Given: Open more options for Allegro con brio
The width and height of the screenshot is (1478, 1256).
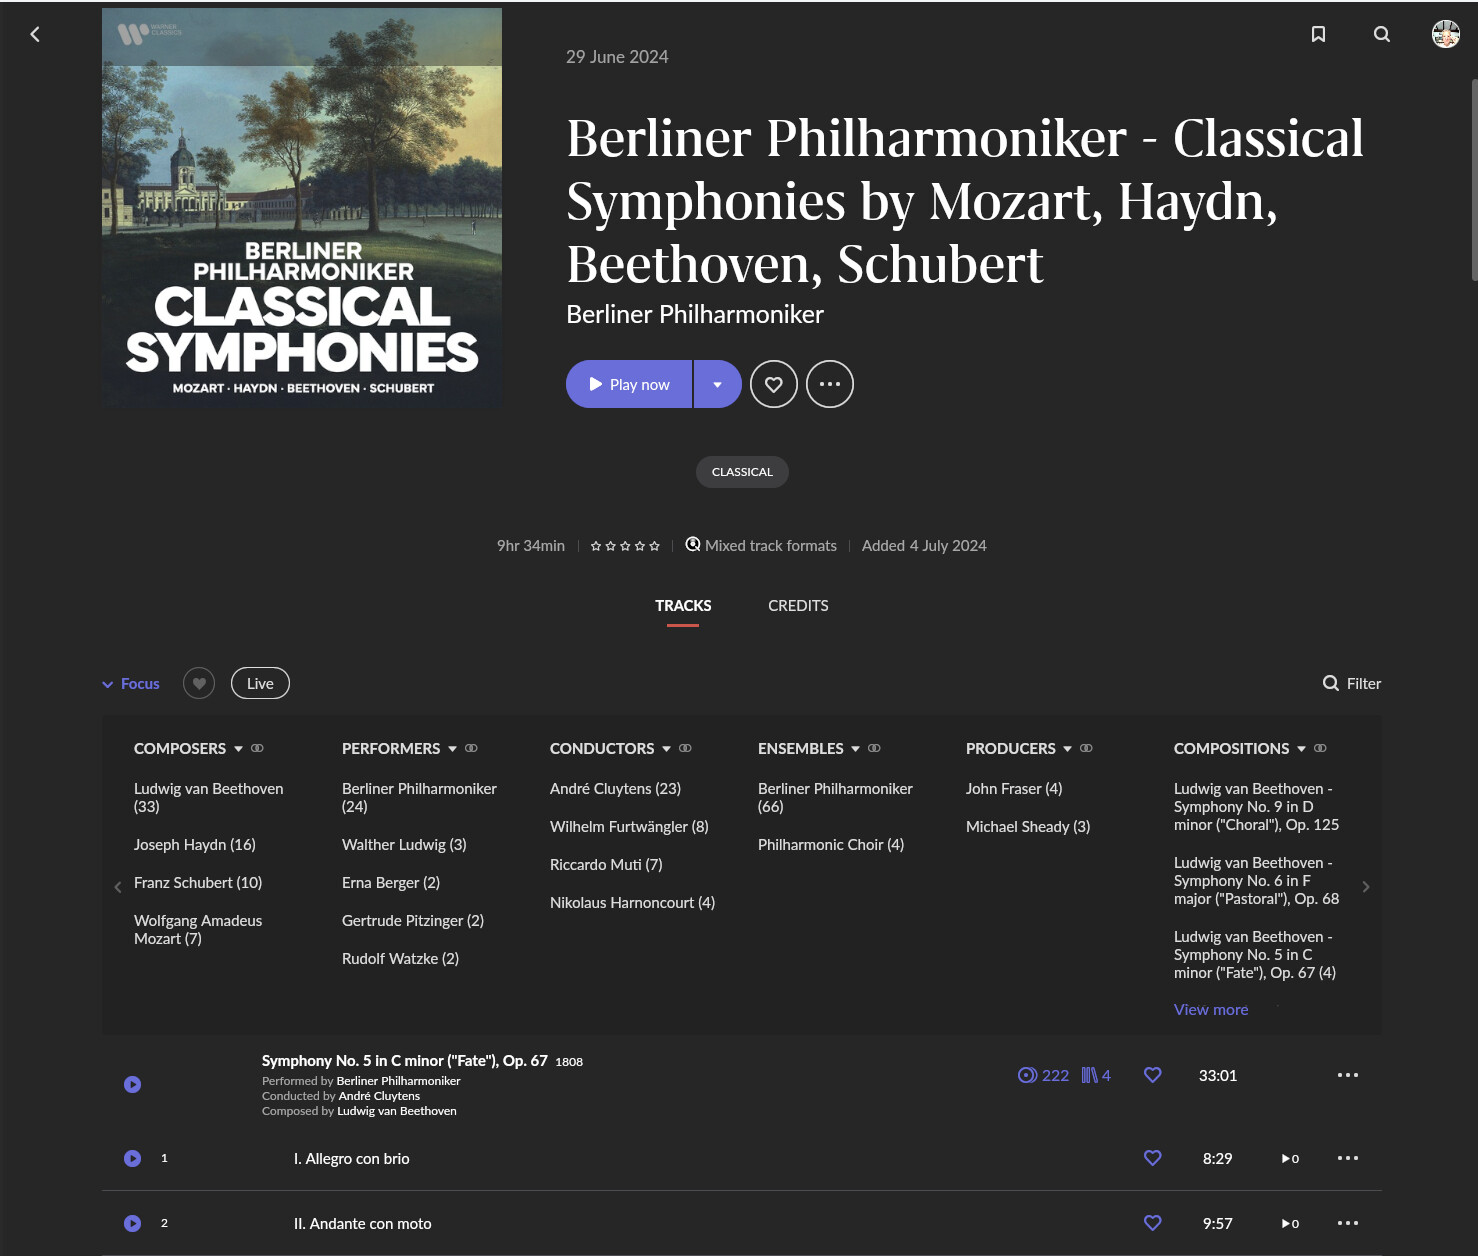Looking at the screenshot, I should click(1347, 1158).
